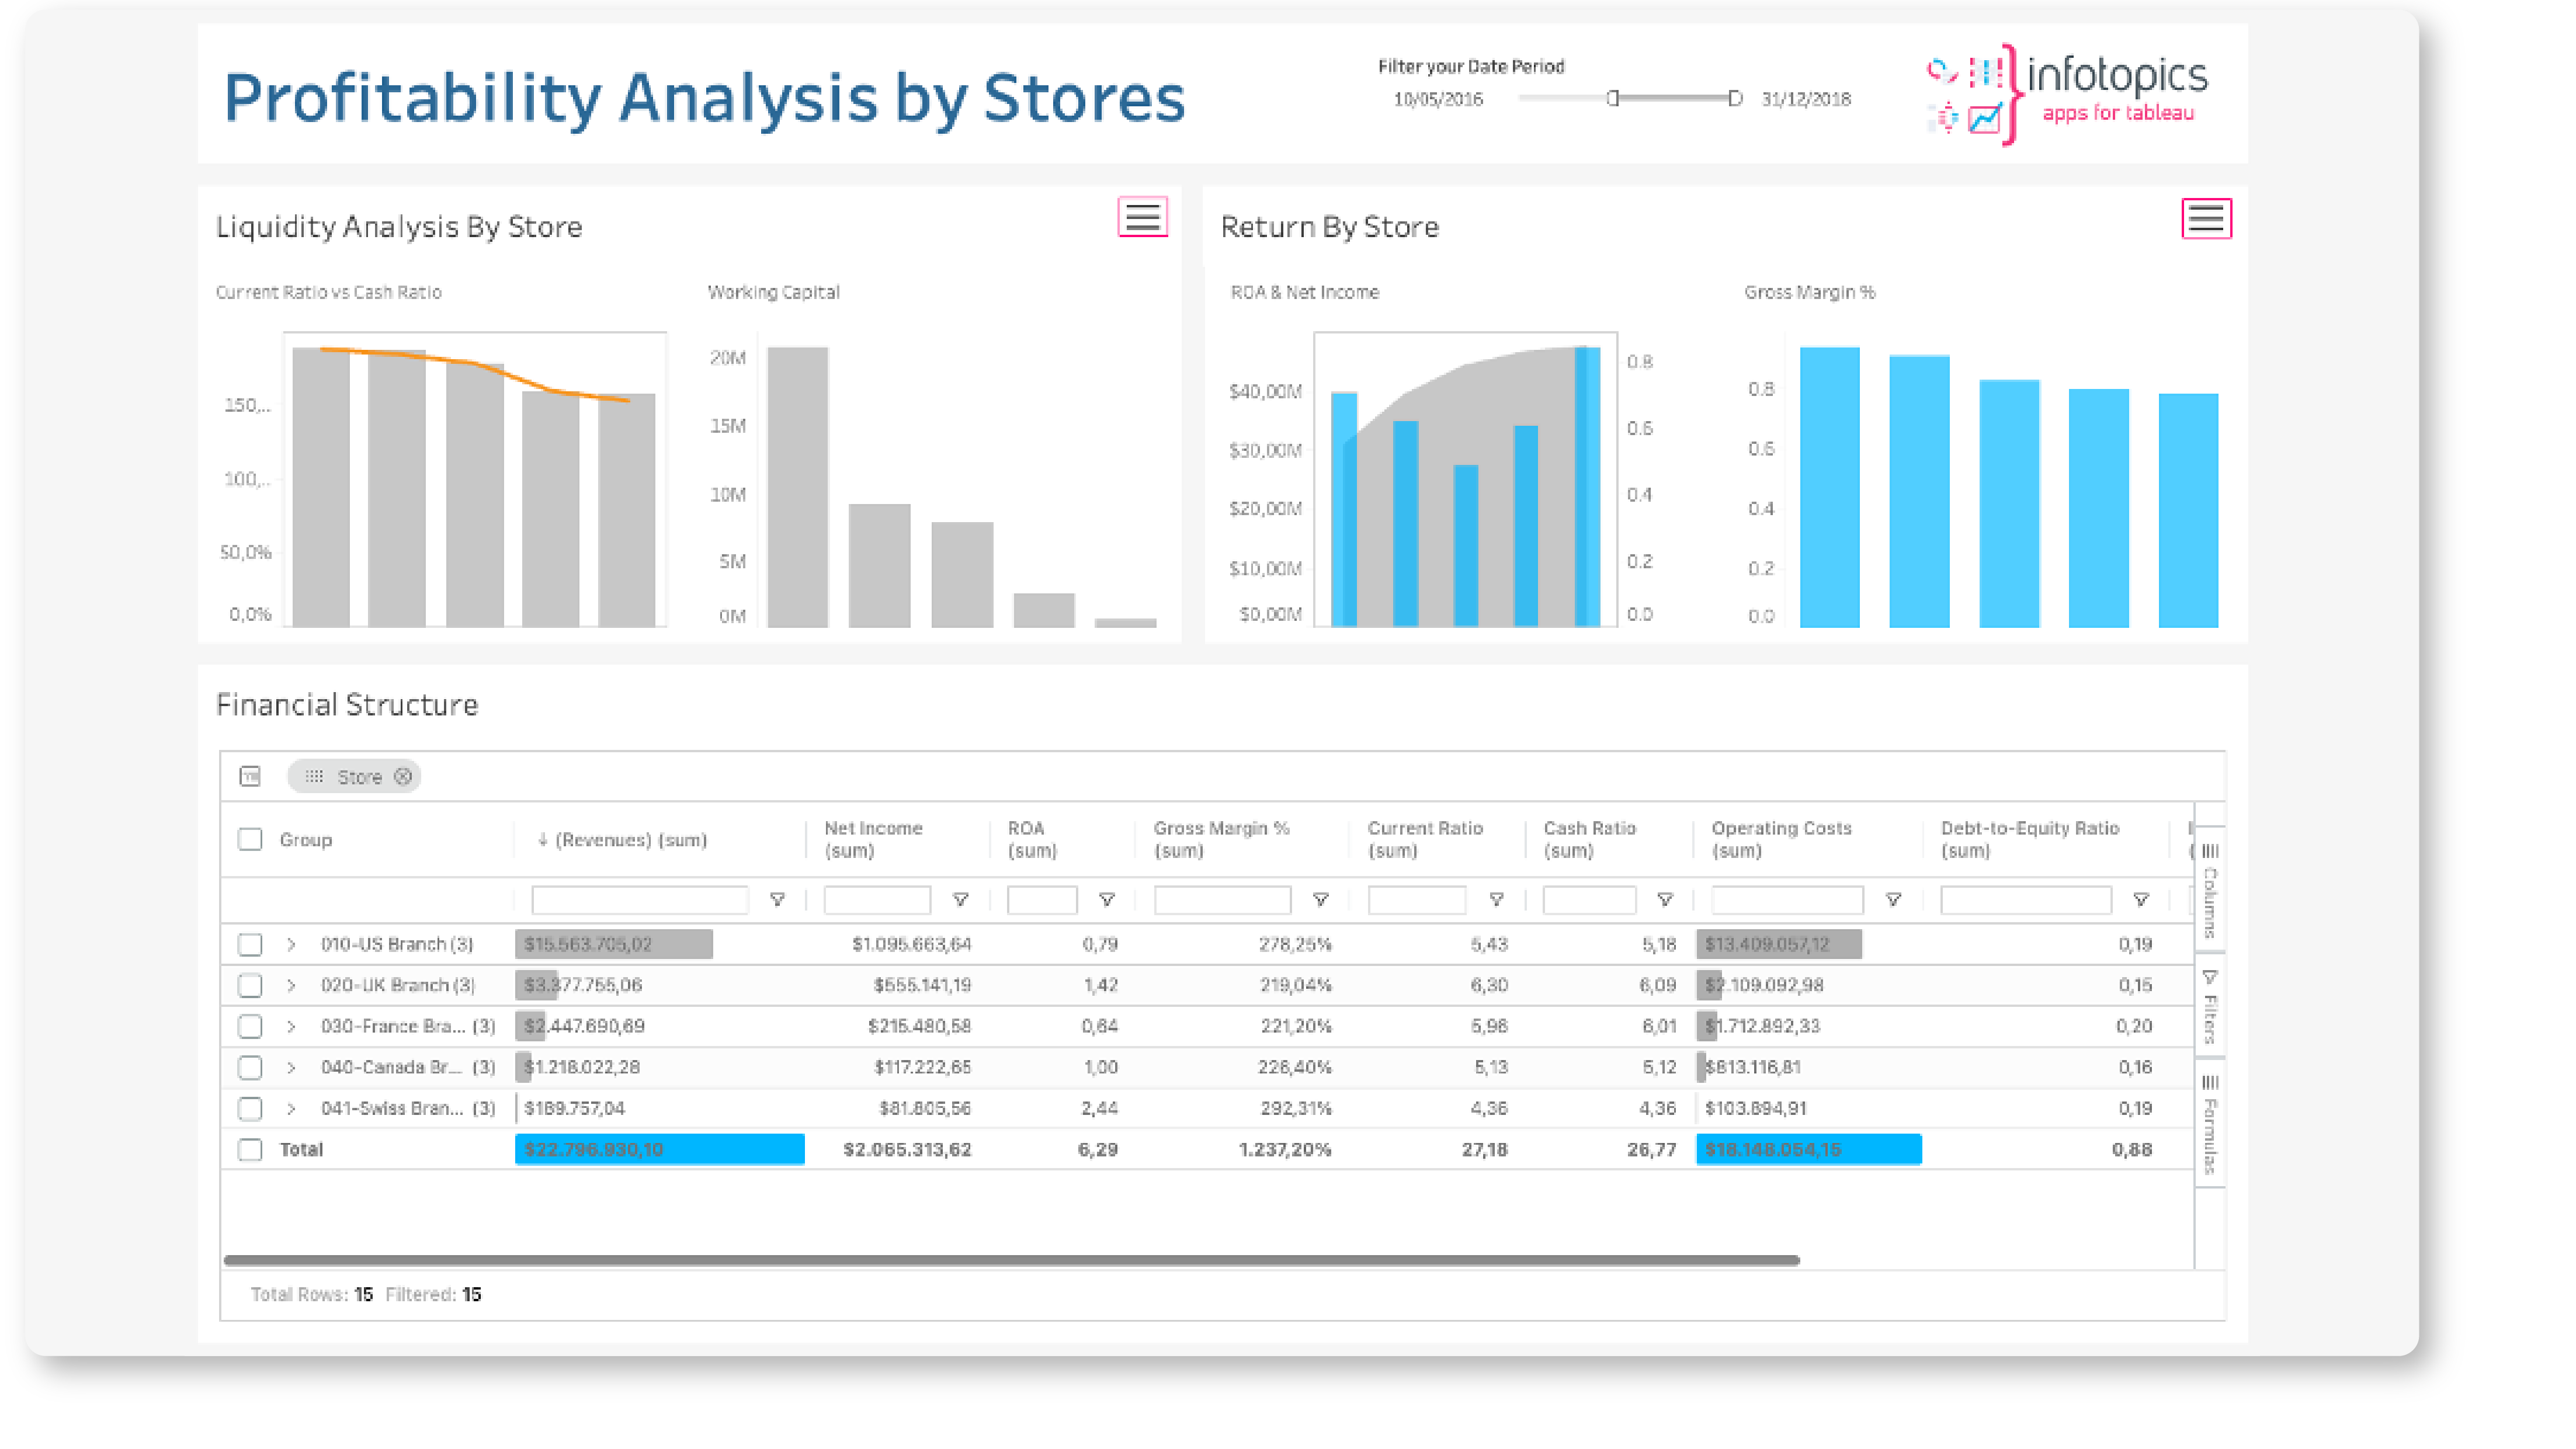Remove the Store grouping chip
This screenshot has height=1449, width=2576.
[403, 777]
